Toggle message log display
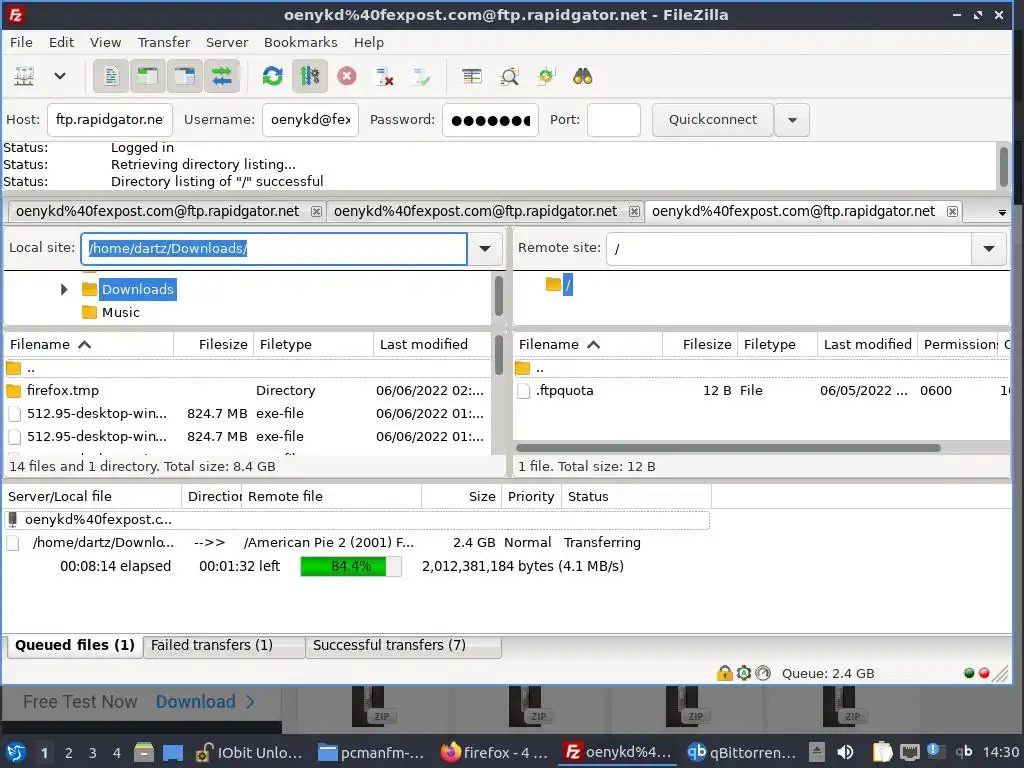The height and width of the screenshot is (768, 1024). 111,76
